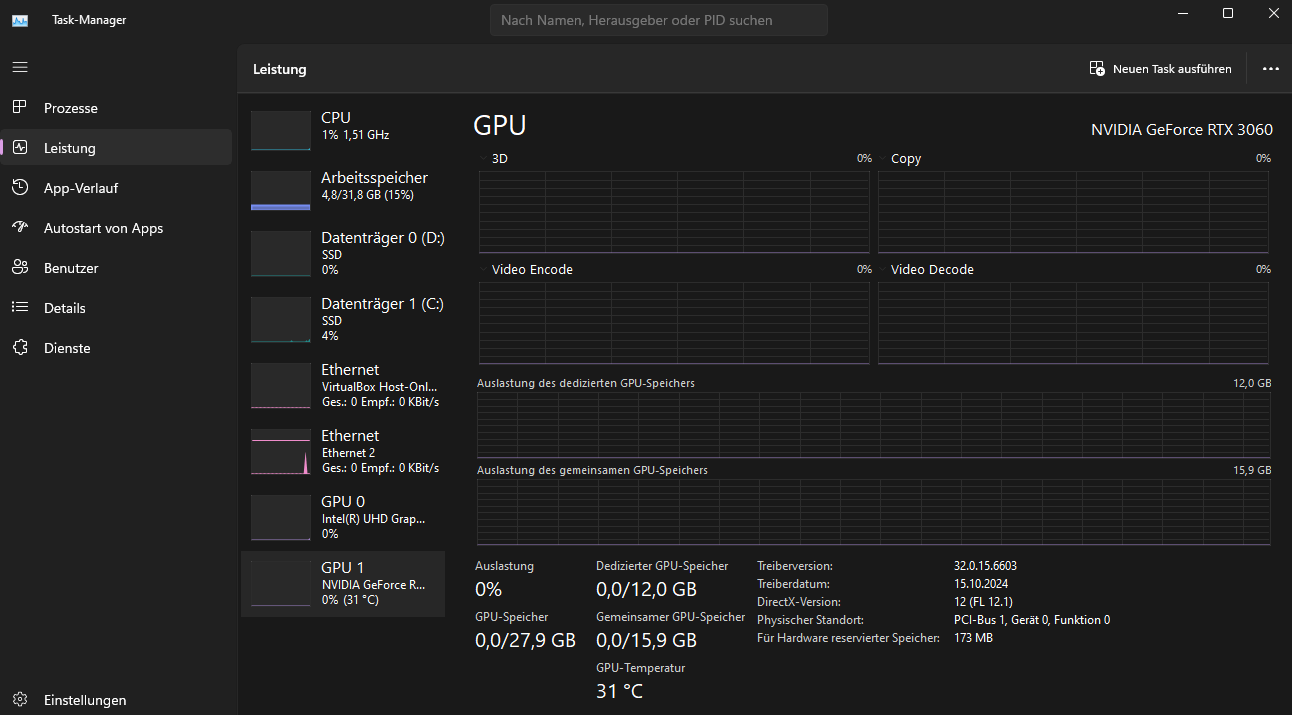The width and height of the screenshot is (1292, 715).
Task: Select the Arbeitsspeicher performance entry
Action: pos(342,189)
